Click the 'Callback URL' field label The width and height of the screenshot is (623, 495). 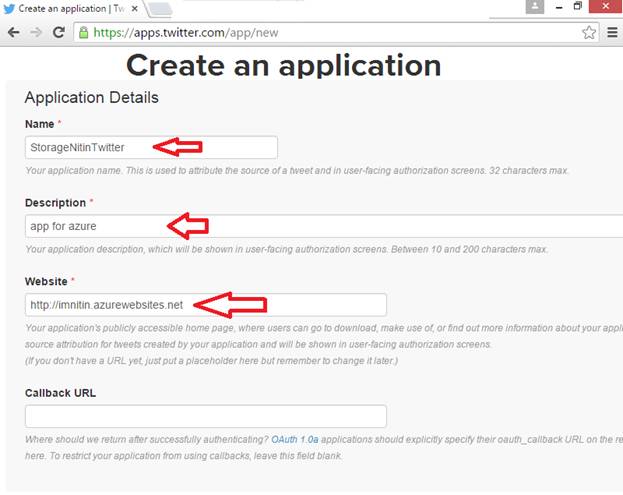[60, 393]
